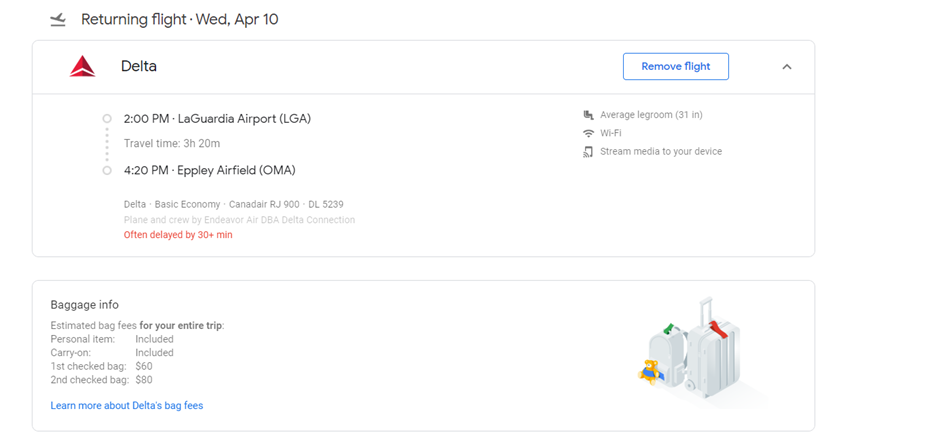Click the Often delayed by 30+ min warning

pyautogui.click(x=178, y=235)
